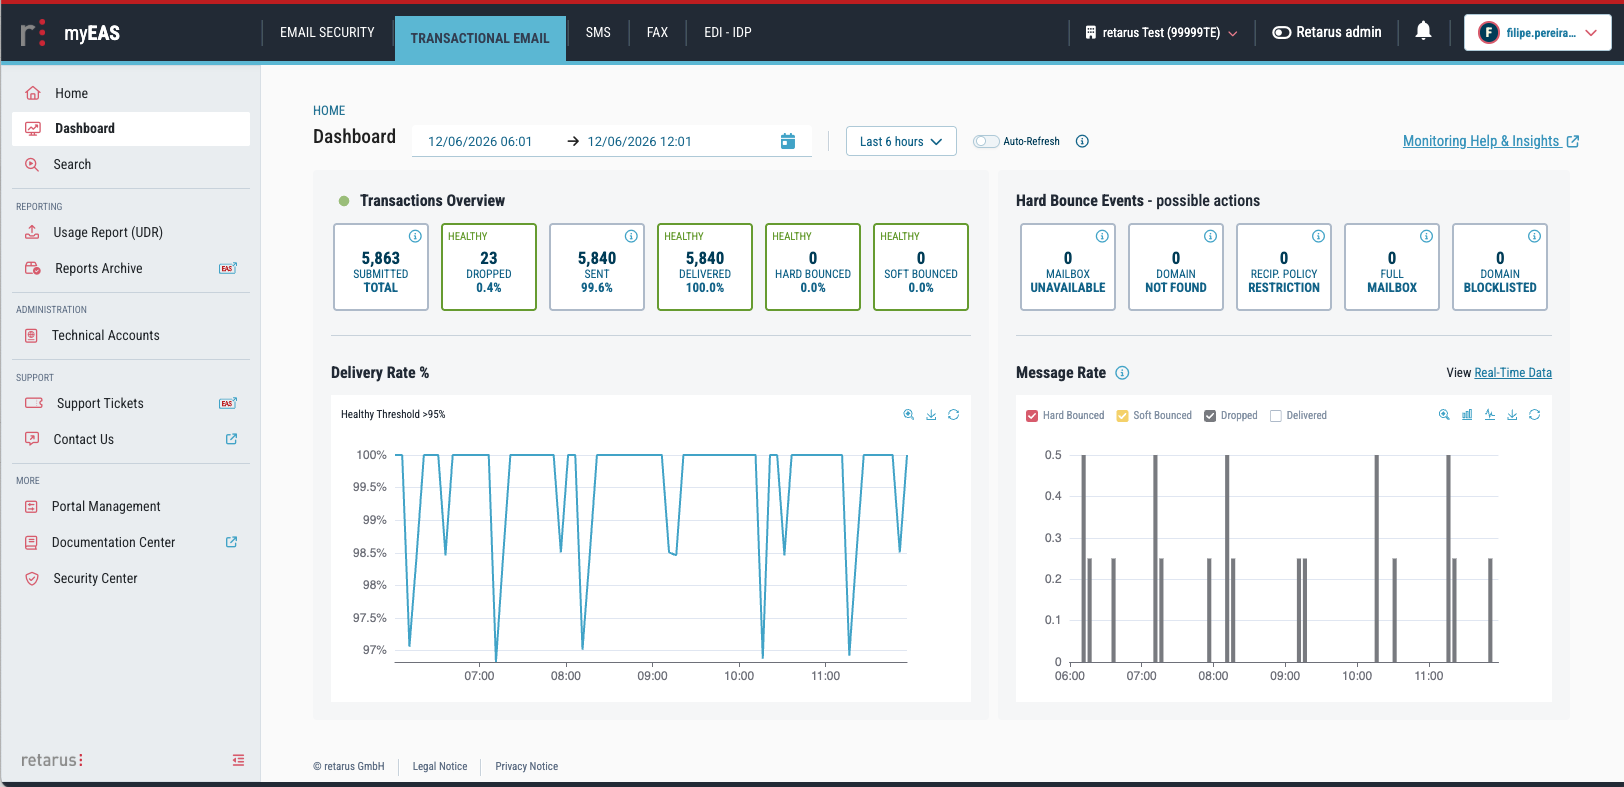Open the date range calendar picker

[788, 141]
